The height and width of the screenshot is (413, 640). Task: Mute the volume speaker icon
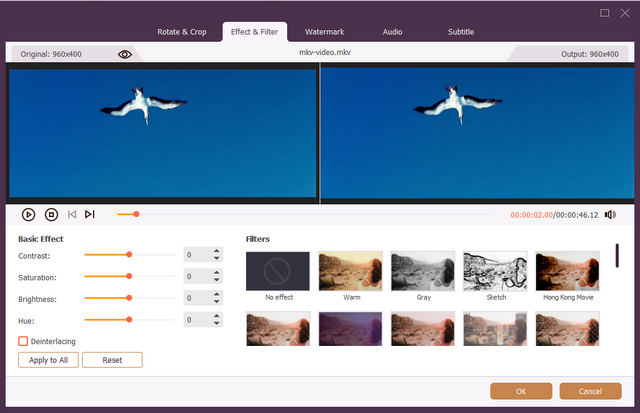pyautogui.click(x=610, y=214)
